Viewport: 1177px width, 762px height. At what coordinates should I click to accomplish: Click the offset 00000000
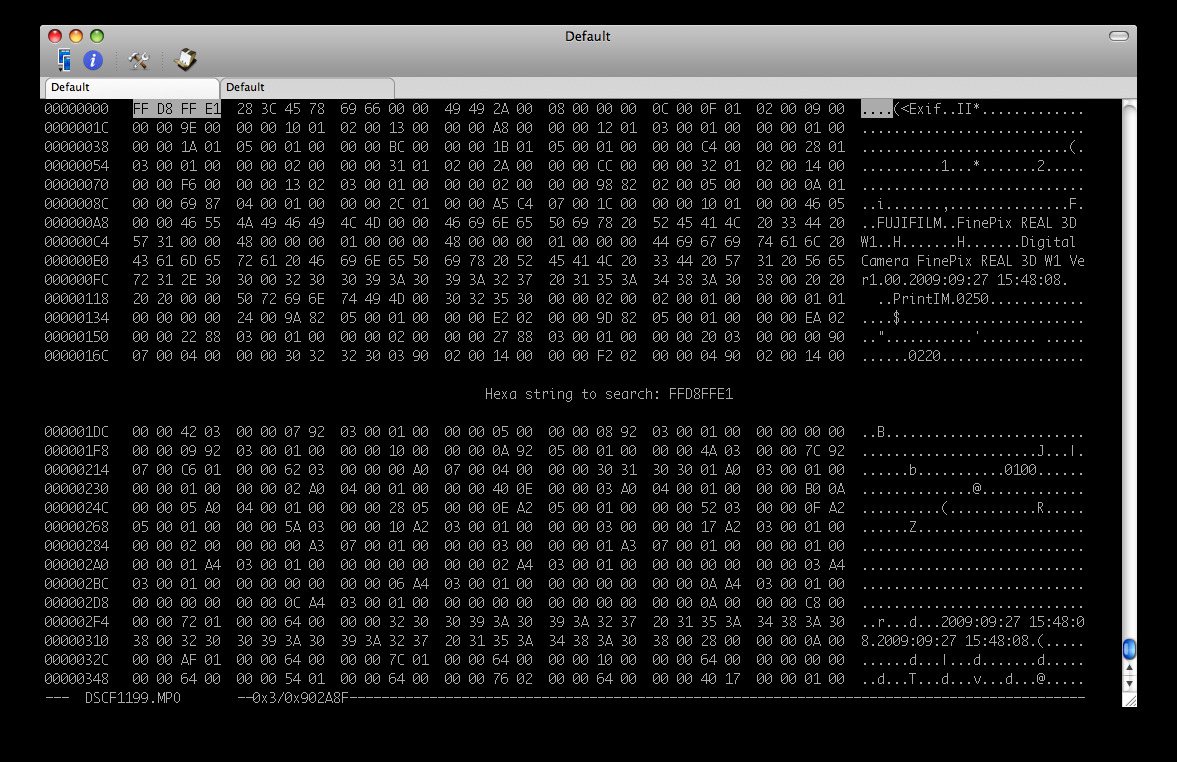click(x=76, y=109)
